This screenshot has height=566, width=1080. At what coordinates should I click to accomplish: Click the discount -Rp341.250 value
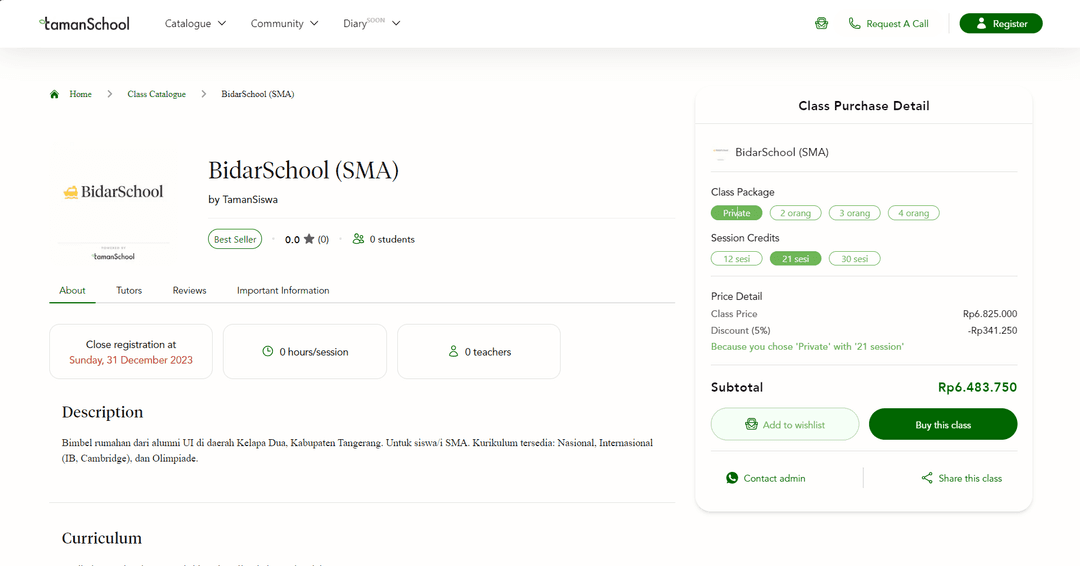pos(993,331)
